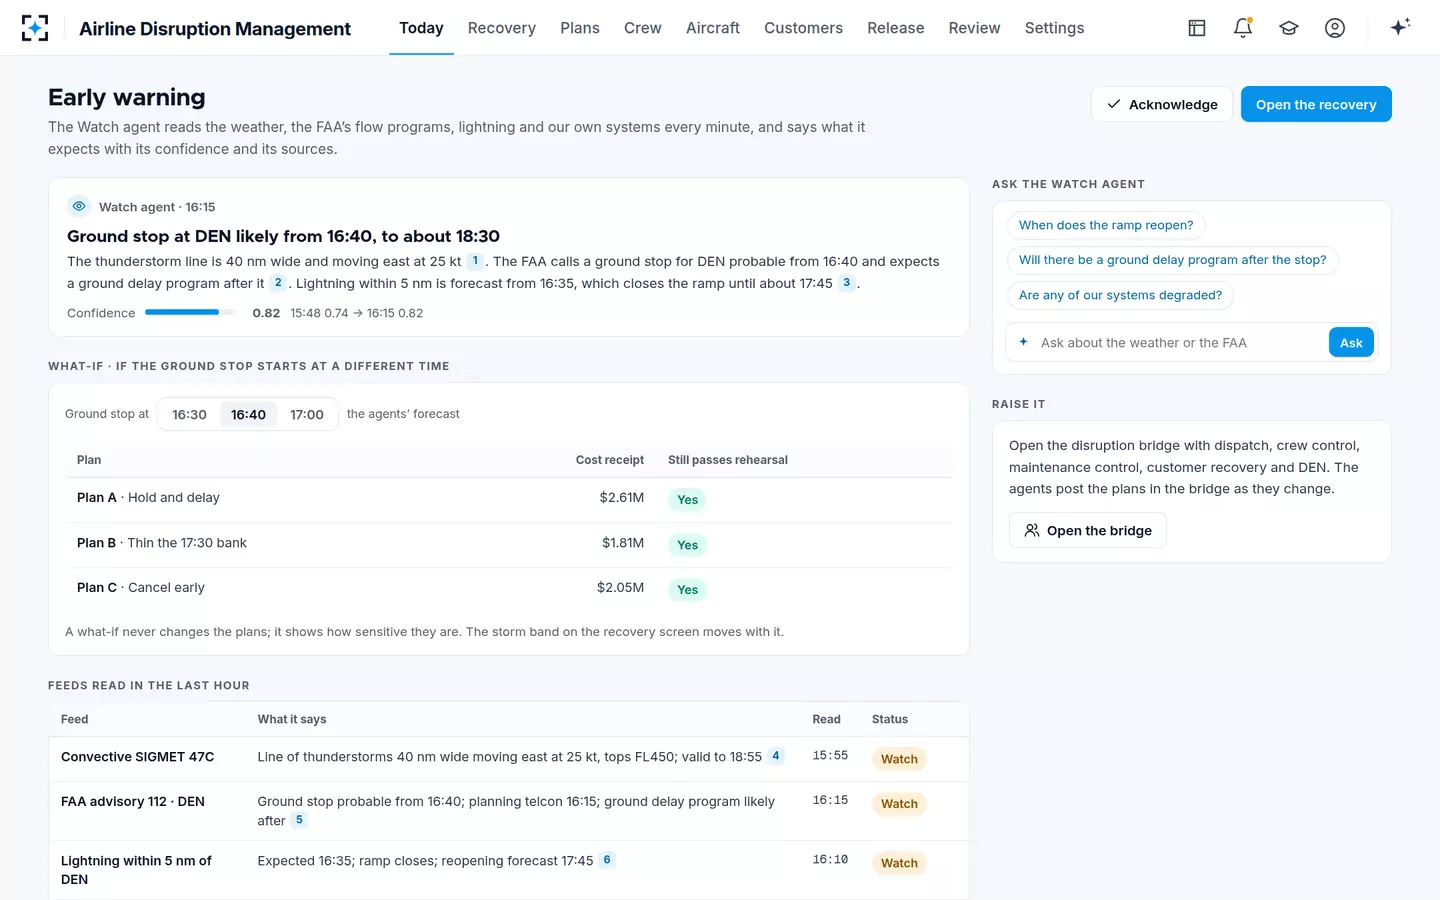Click the $1.81M cost receipt
This screenshot has width=1440, height=900.
[623, 543]
